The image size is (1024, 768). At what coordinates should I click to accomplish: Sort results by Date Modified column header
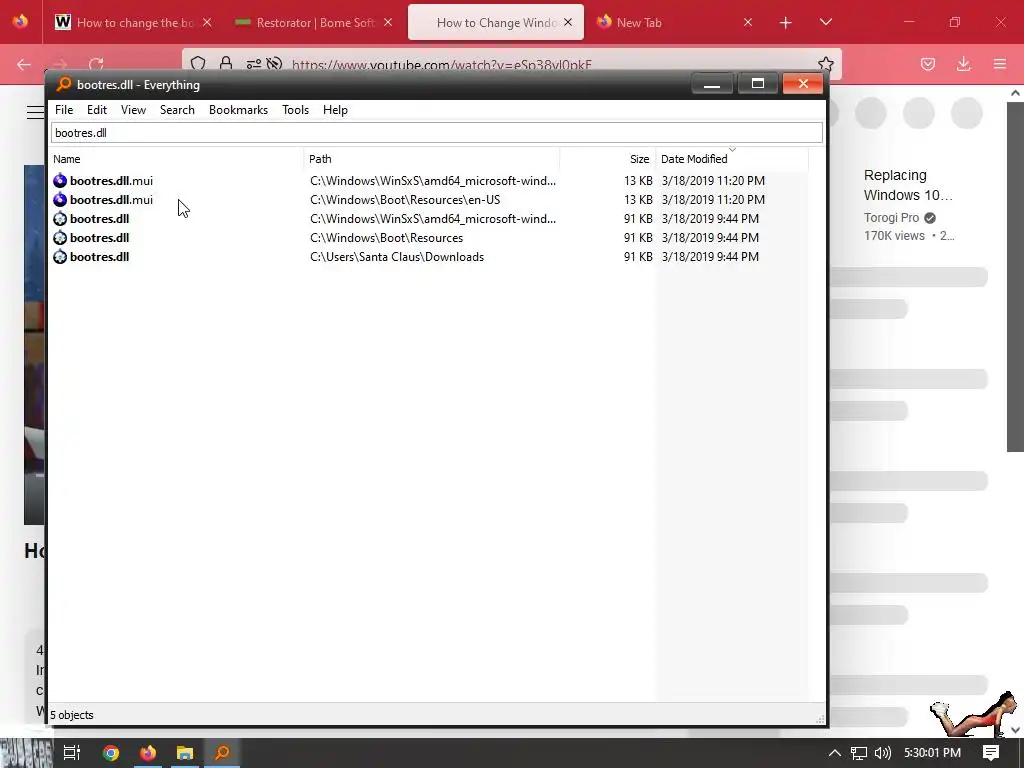tap(731, 159)
